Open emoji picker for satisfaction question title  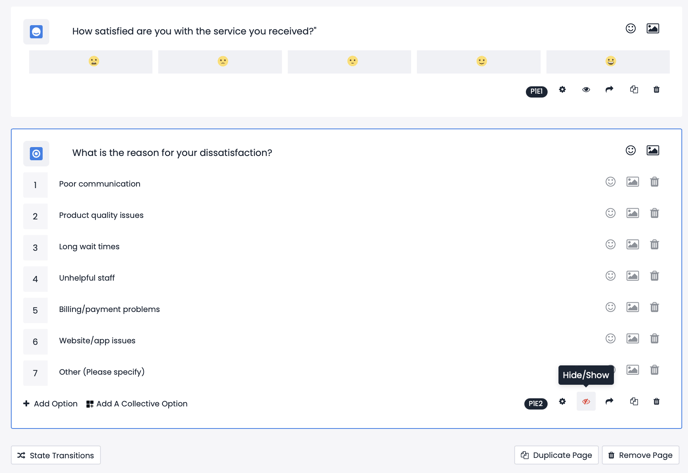click(631, 29)
